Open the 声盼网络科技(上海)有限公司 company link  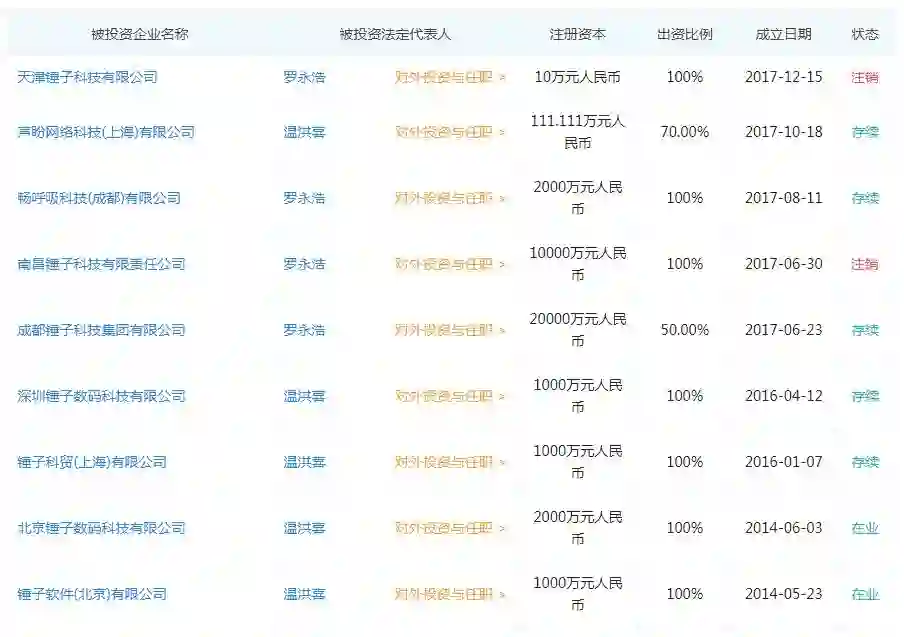[x=106, y=132]
